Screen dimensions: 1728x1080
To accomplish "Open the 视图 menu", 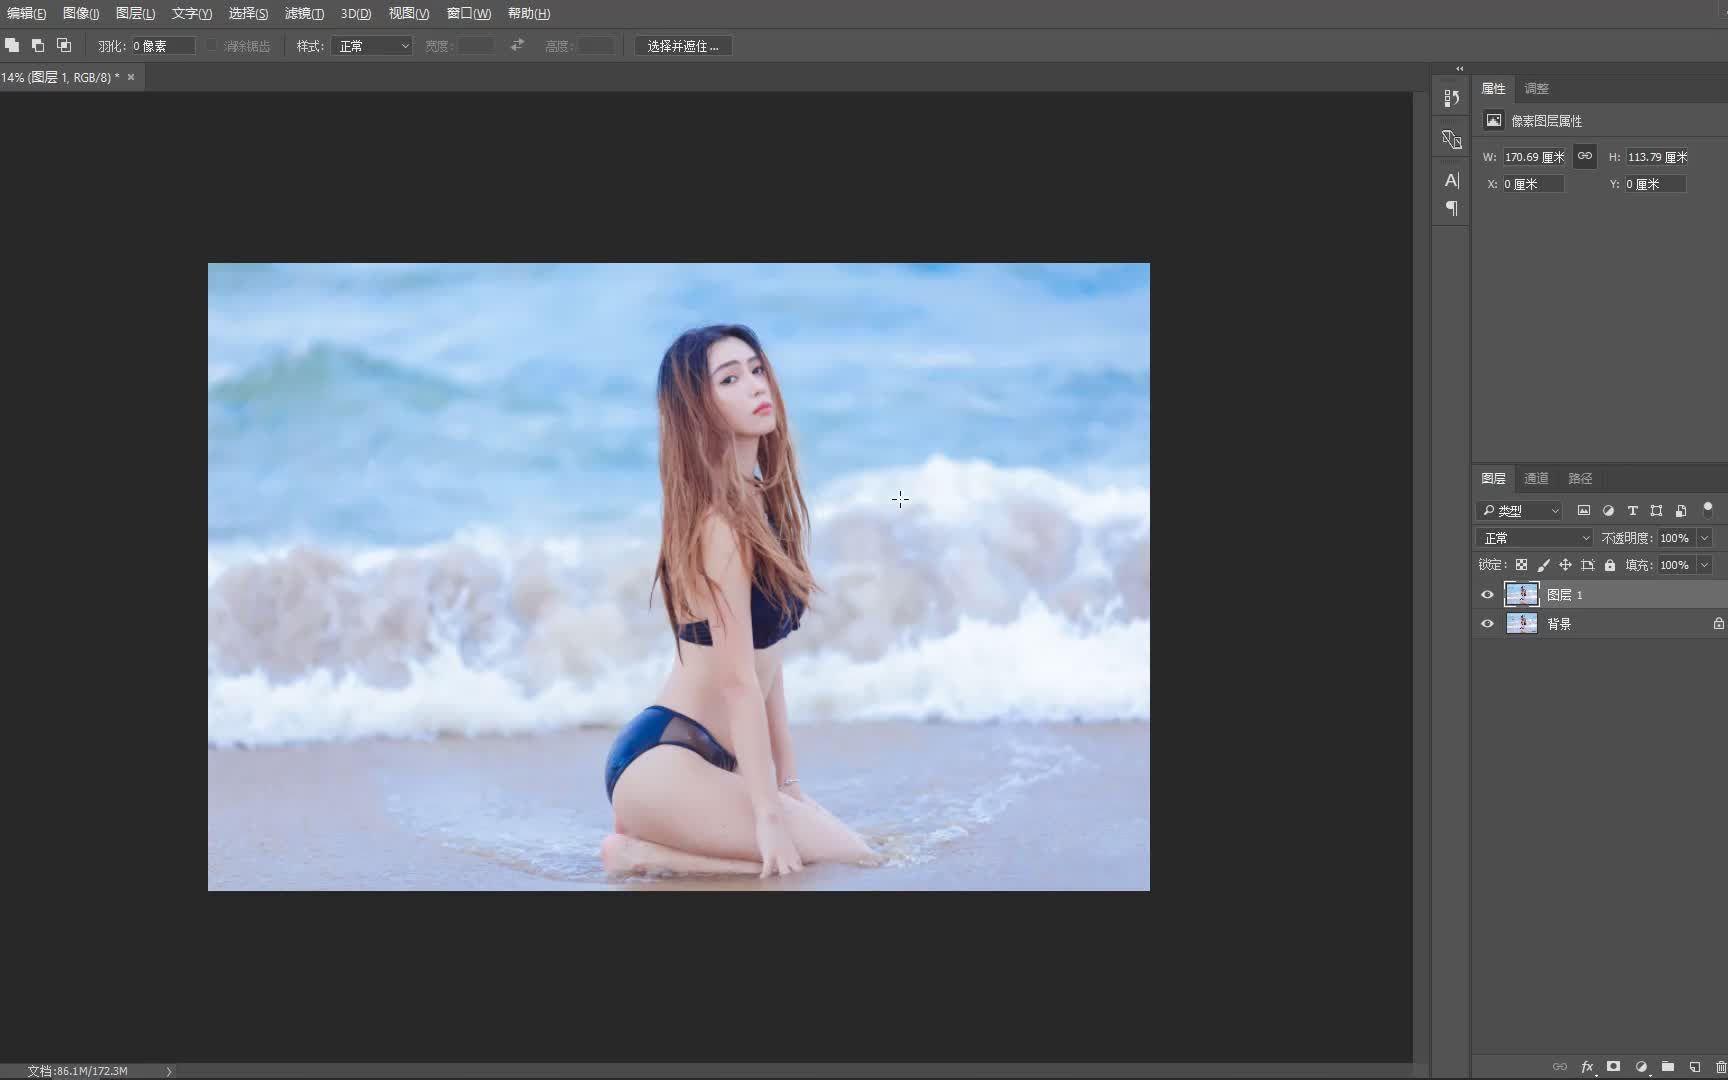I will point(409,13).
